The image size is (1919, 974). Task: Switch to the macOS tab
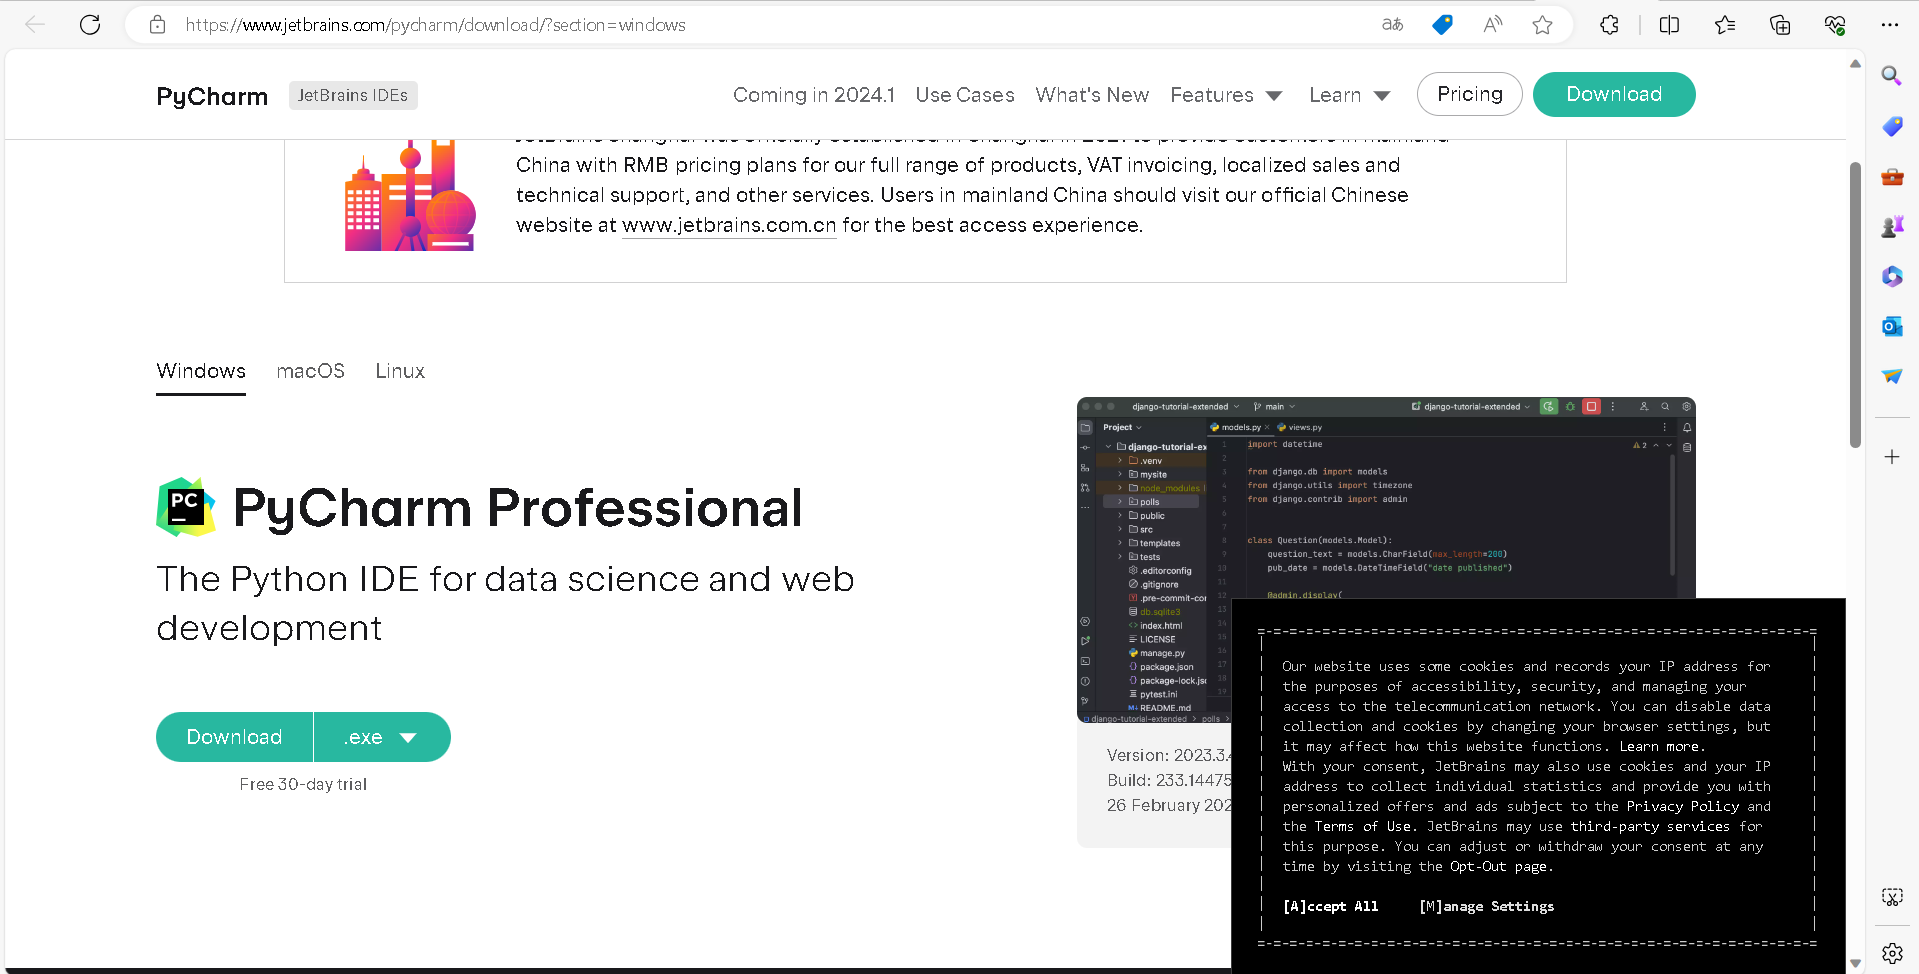pos(311,371)
